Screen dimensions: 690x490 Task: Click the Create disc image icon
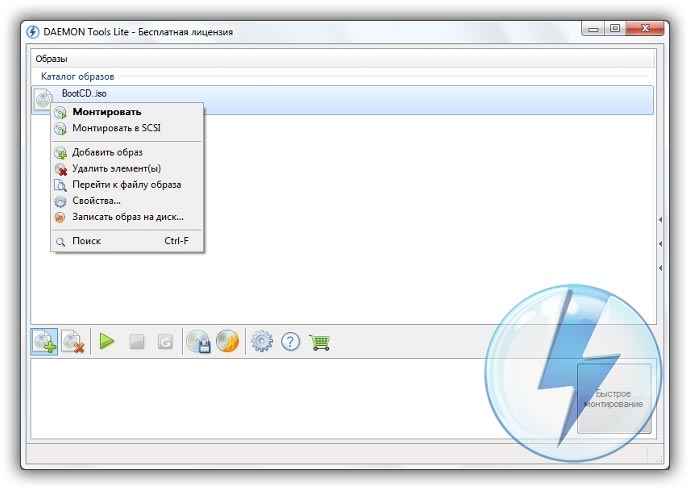coord(198,341)
